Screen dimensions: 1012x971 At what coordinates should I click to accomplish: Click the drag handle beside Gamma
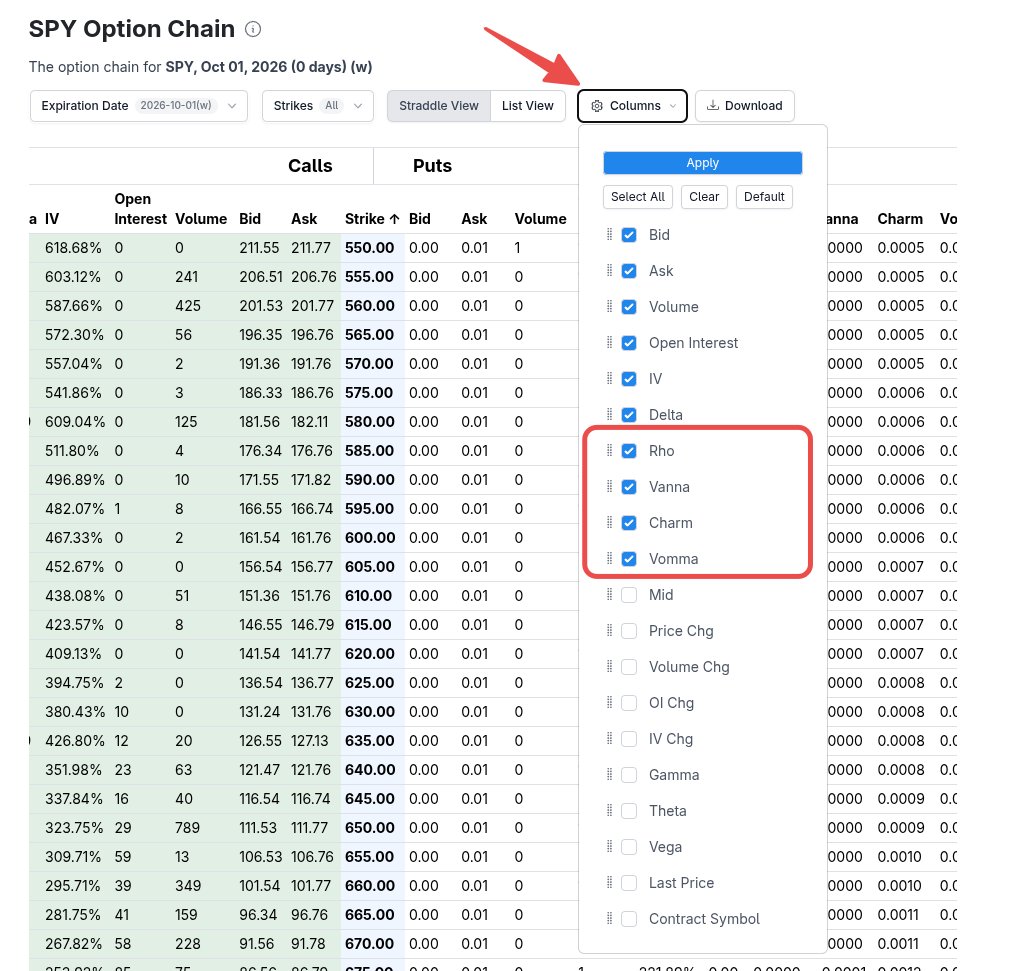609,775
